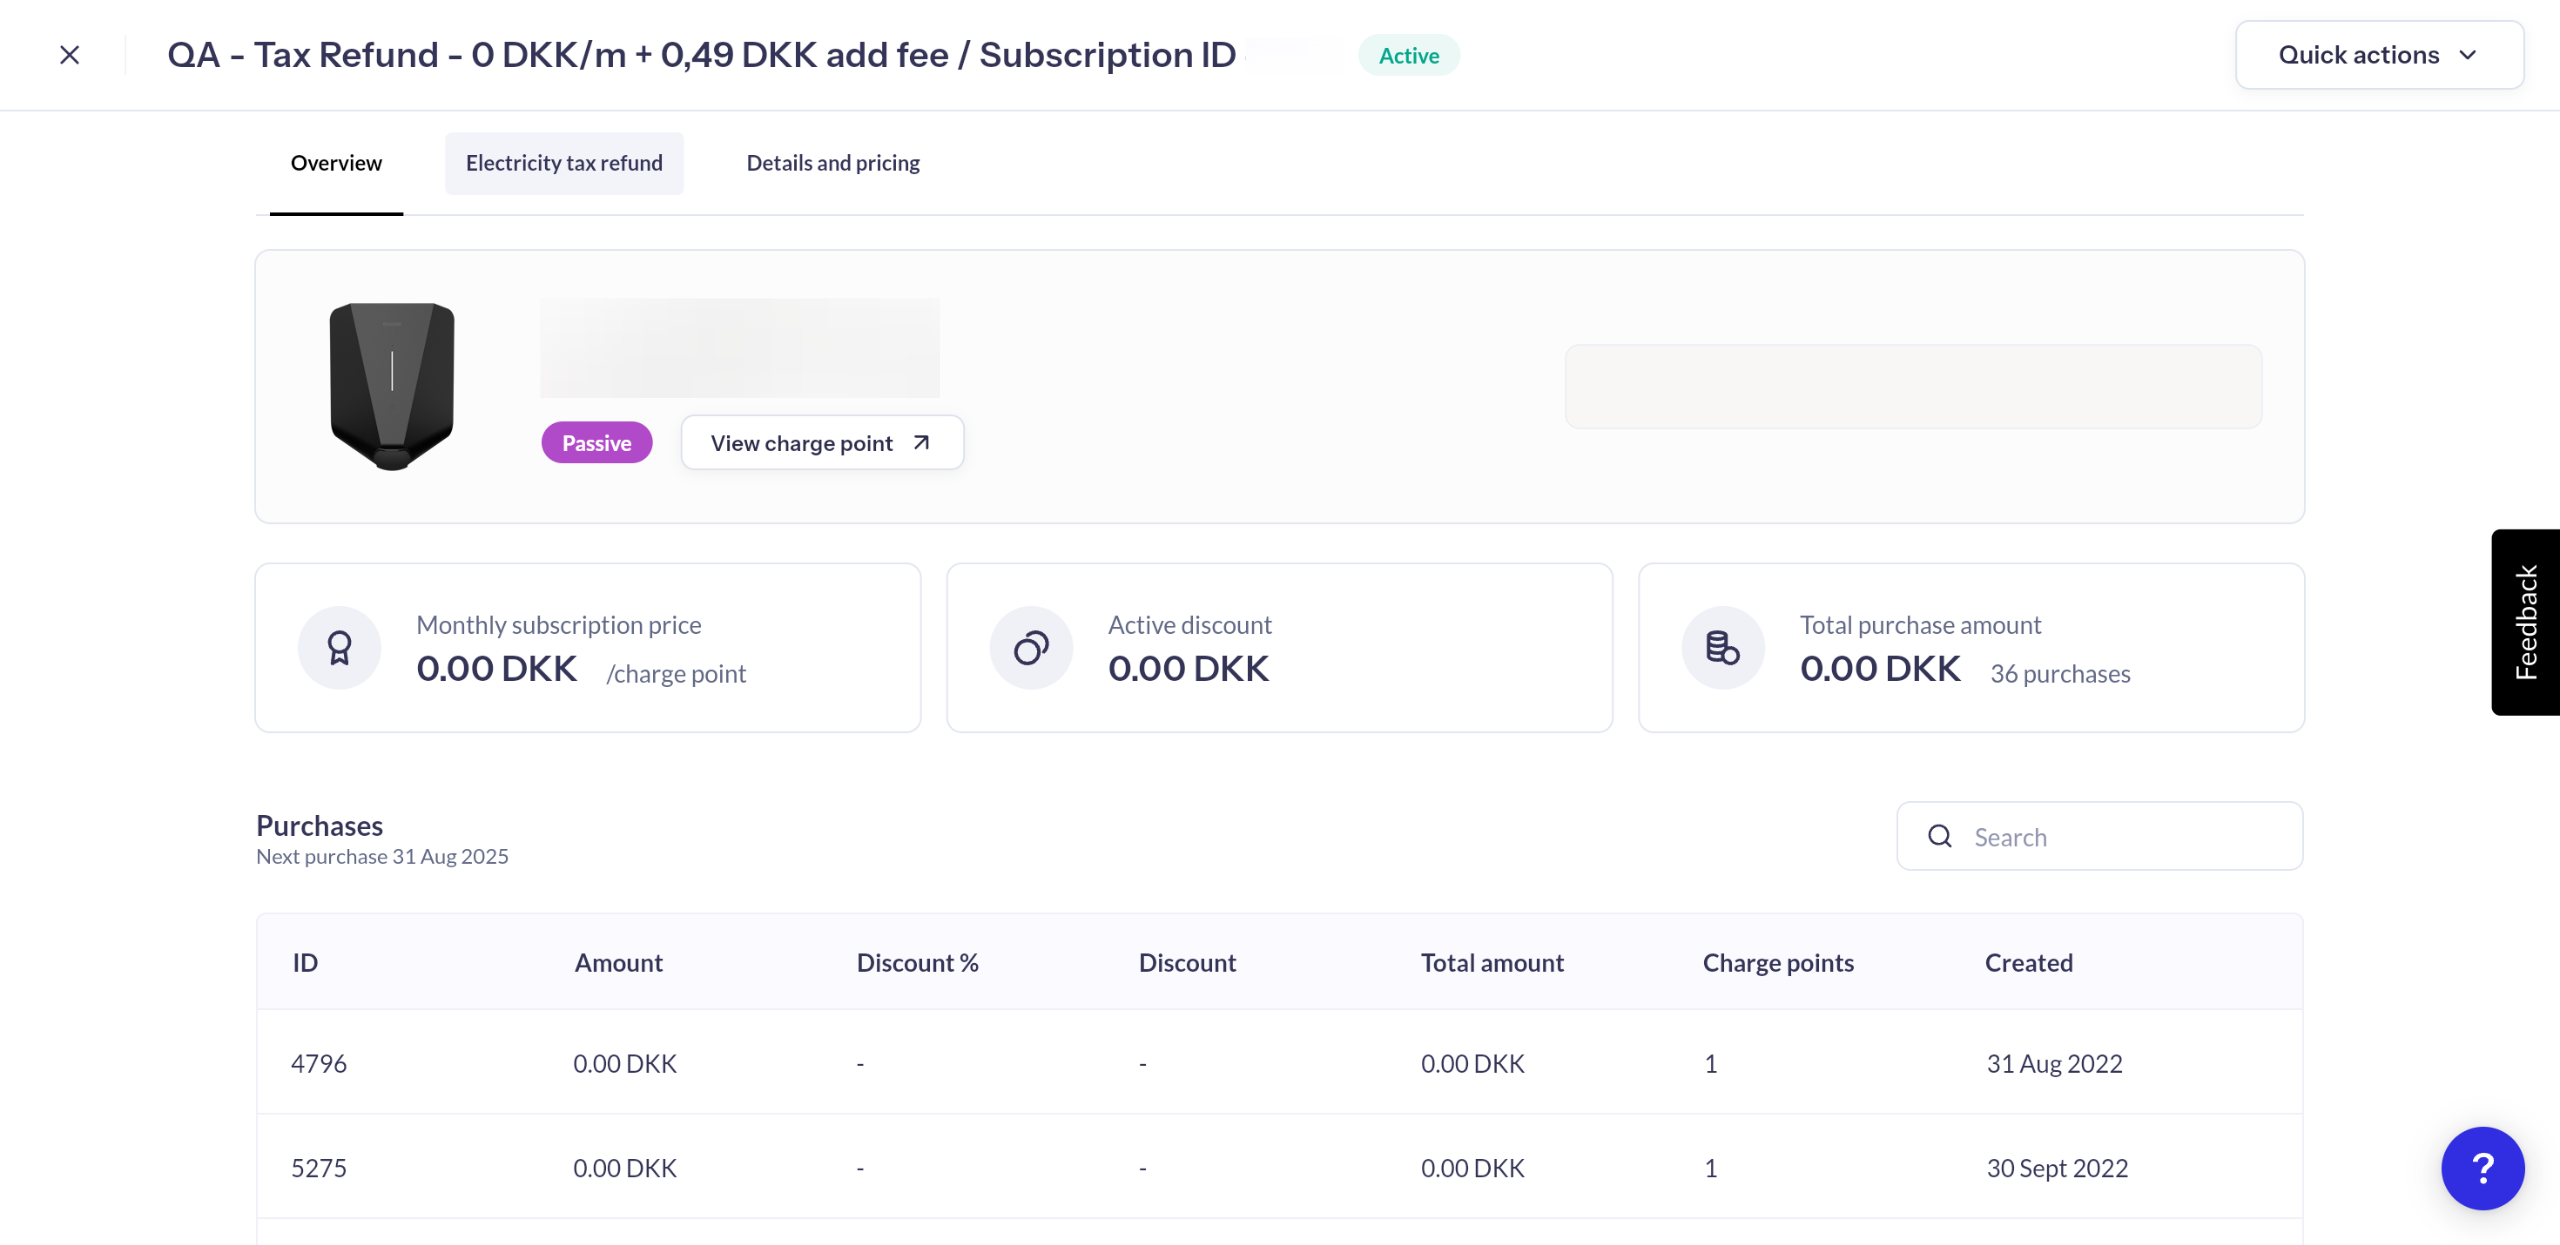2560x1245 pixels.
Task: Click the blue help question mark icon
Action: [2482, 1167]
